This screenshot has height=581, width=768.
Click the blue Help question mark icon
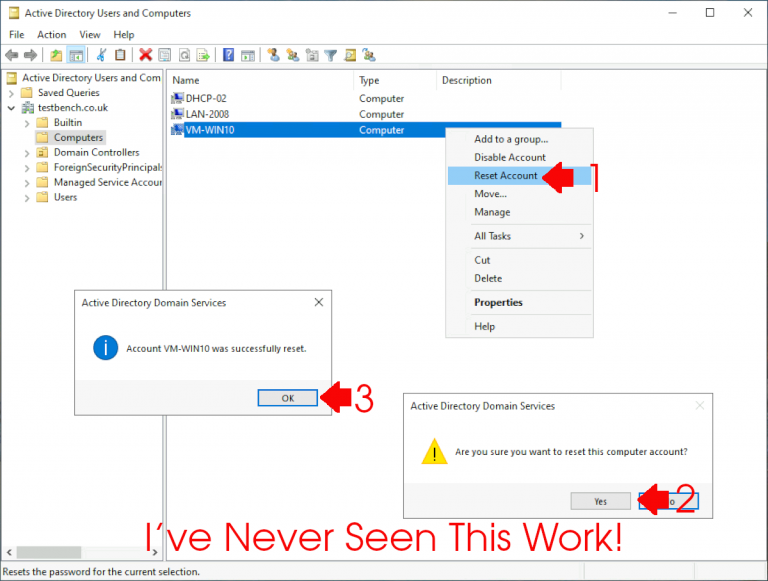click(229, 55)
